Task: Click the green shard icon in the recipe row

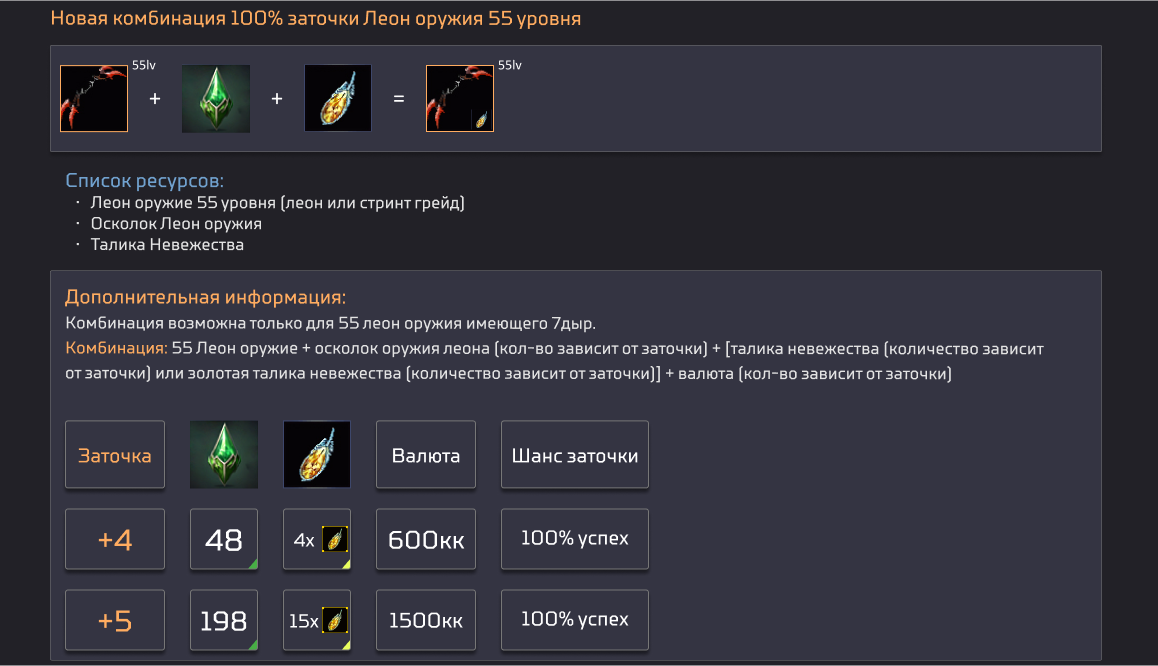Action: pos(216,99)
